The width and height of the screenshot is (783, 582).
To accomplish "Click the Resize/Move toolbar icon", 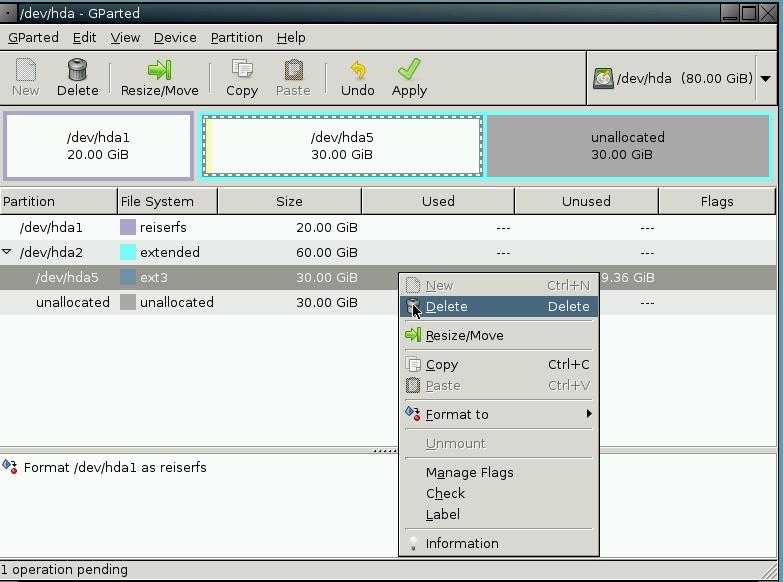I will click(x=159, y=70).
